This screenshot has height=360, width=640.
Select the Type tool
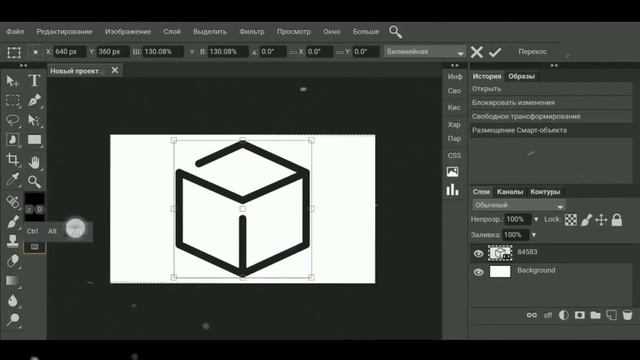tap(34, 80)
